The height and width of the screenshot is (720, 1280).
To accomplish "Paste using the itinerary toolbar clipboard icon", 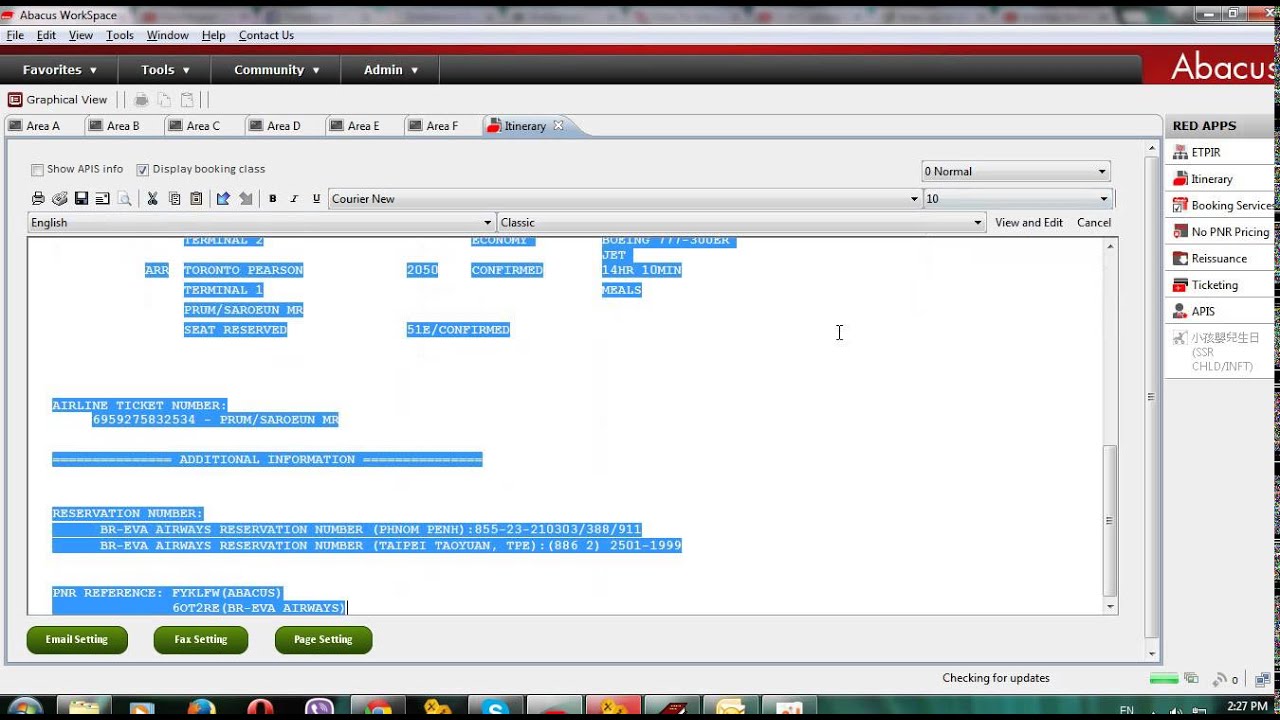I will point(196,199).
